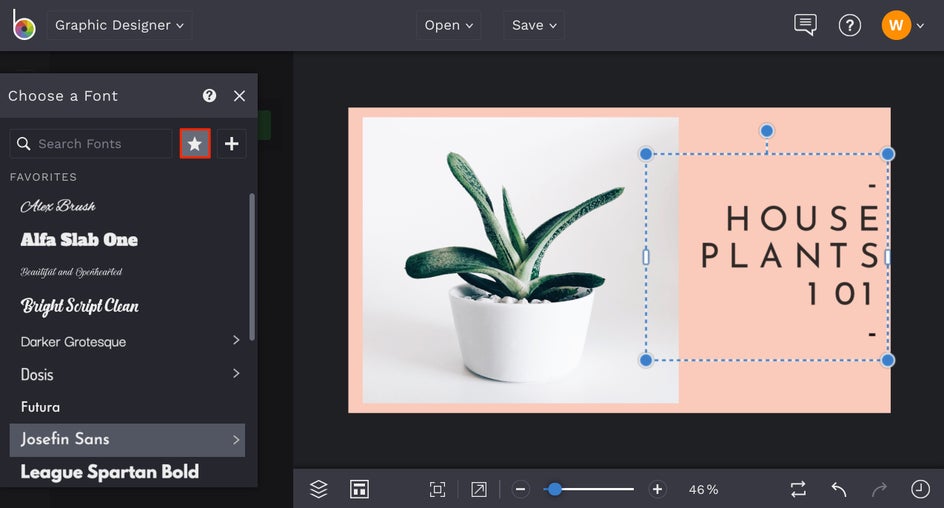Viewport: 944px width, 508px height.
Task: Select the Alfa Slab One font
Action: point(80,240)
